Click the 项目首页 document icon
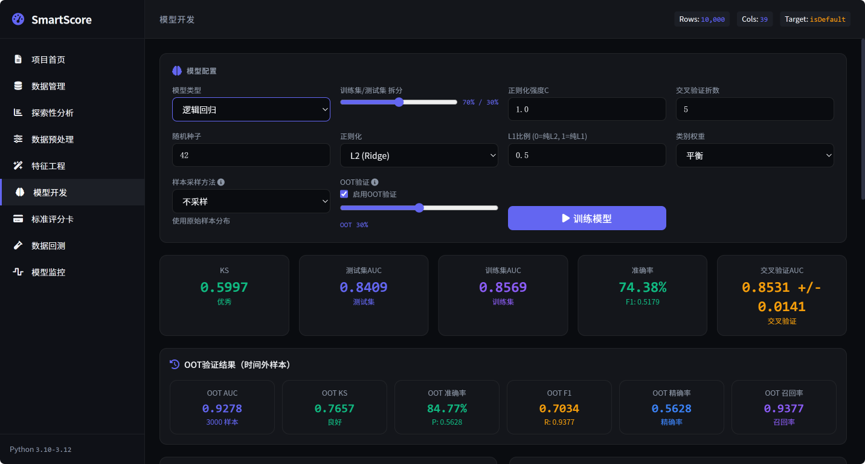 click(x=18, y=59)
